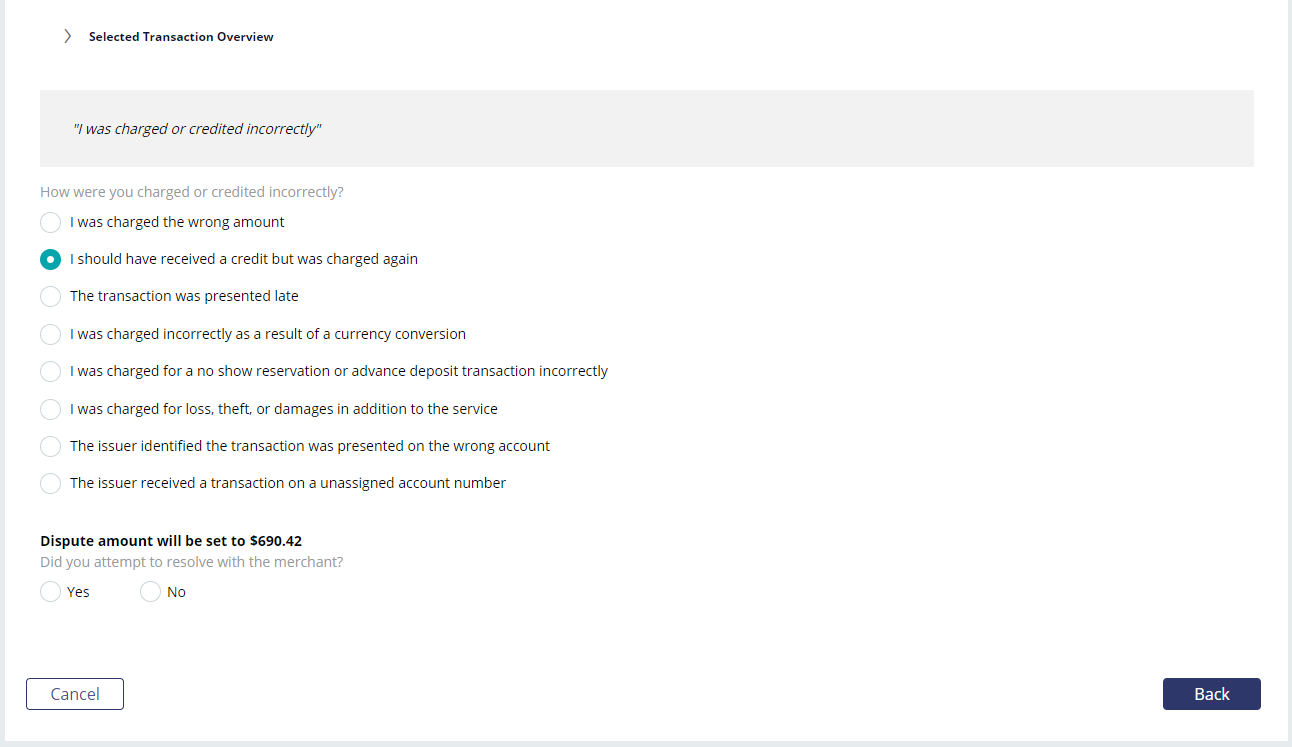Viewport: 1292px width, 747px height.
Task: Answer Yes to merchant resolution attempt
Action: pyautogui.click(x=51, y=592)
